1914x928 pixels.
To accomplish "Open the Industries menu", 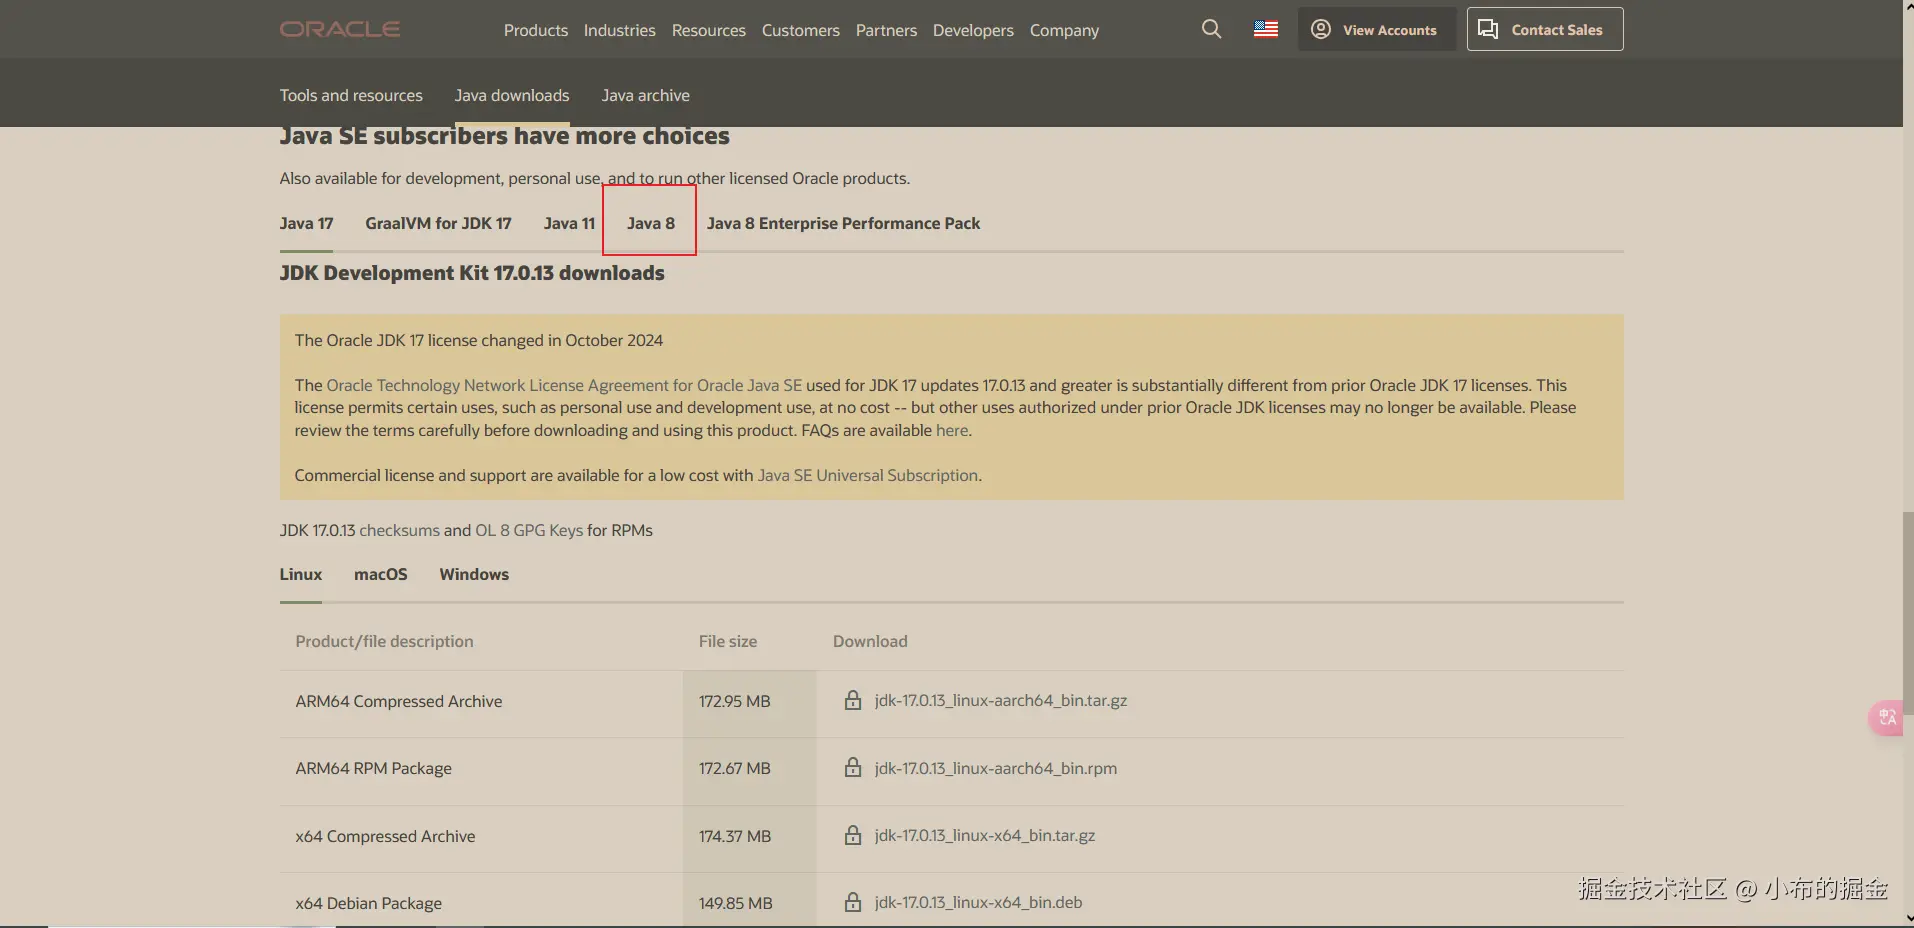I will (620, 30).
